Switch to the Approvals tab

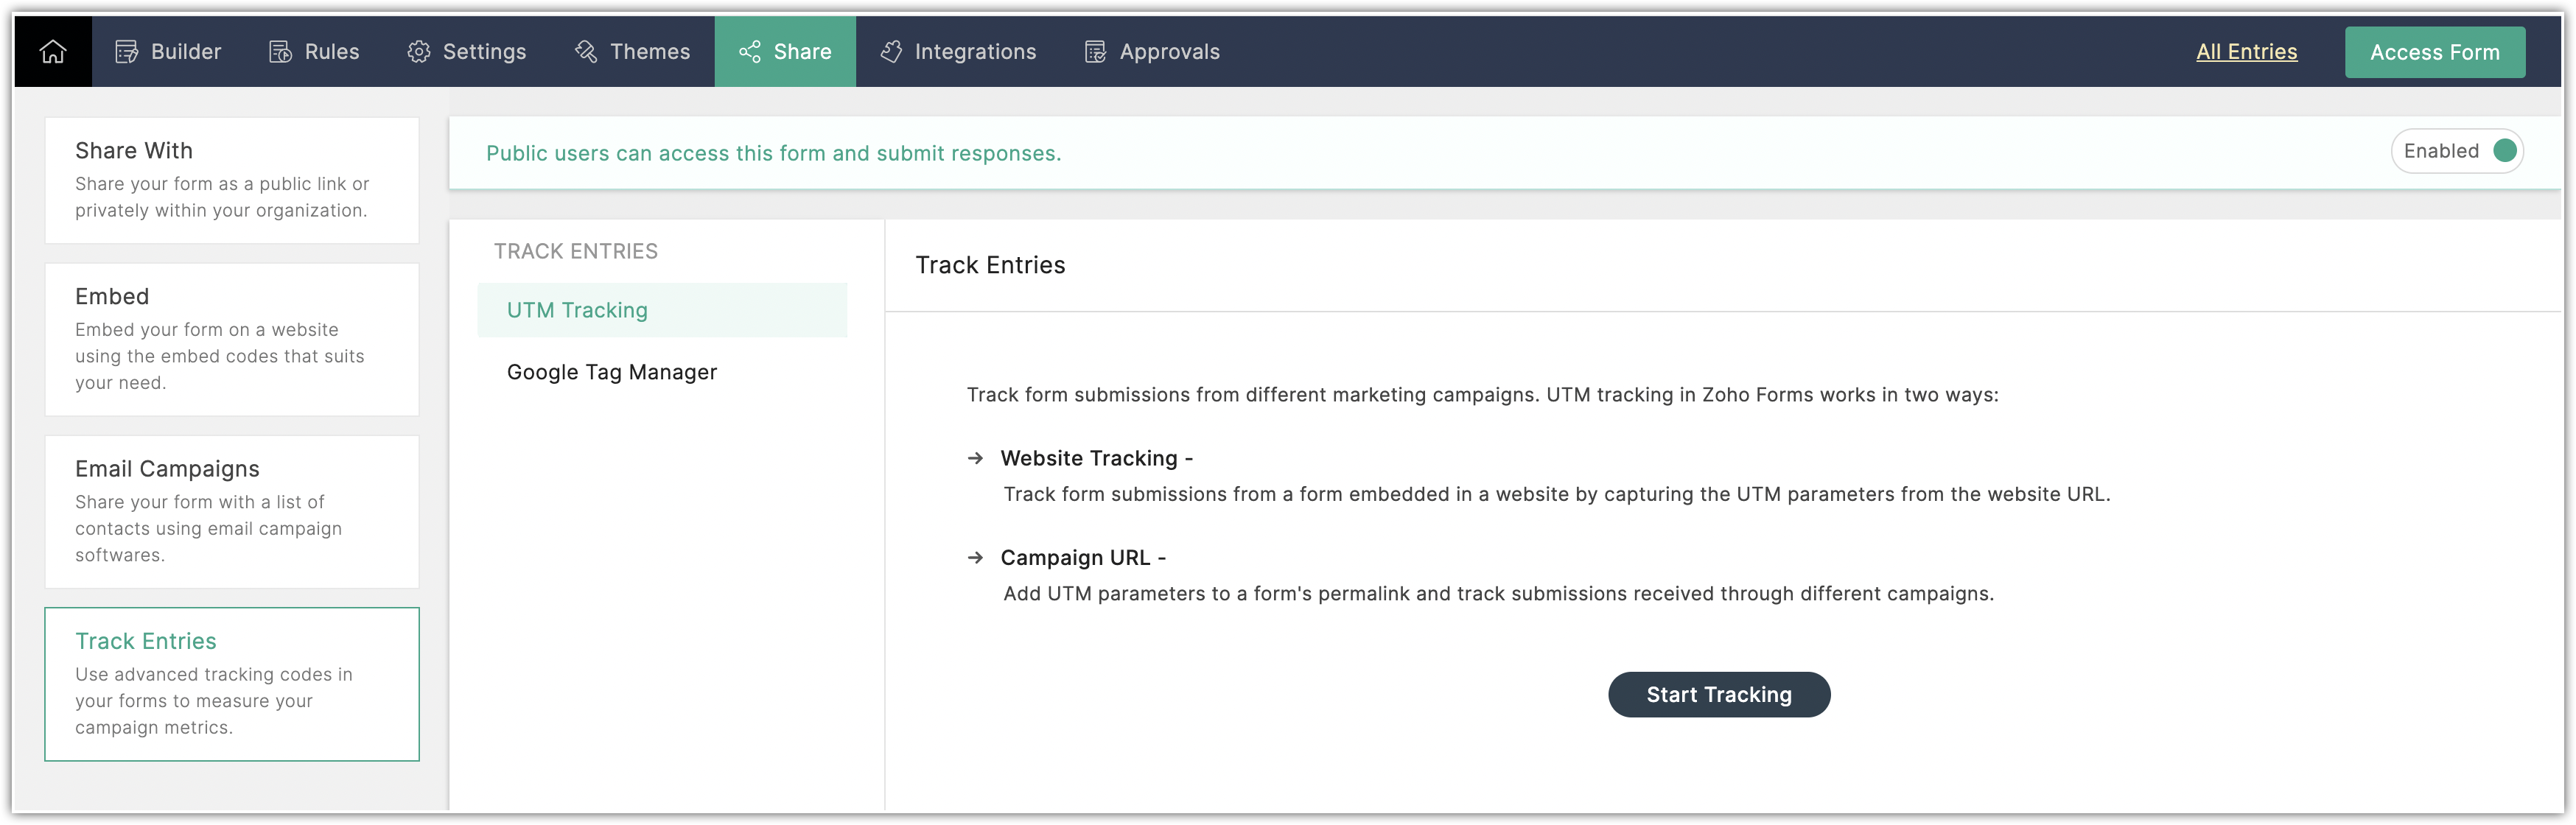click(x=1169, y=52)
